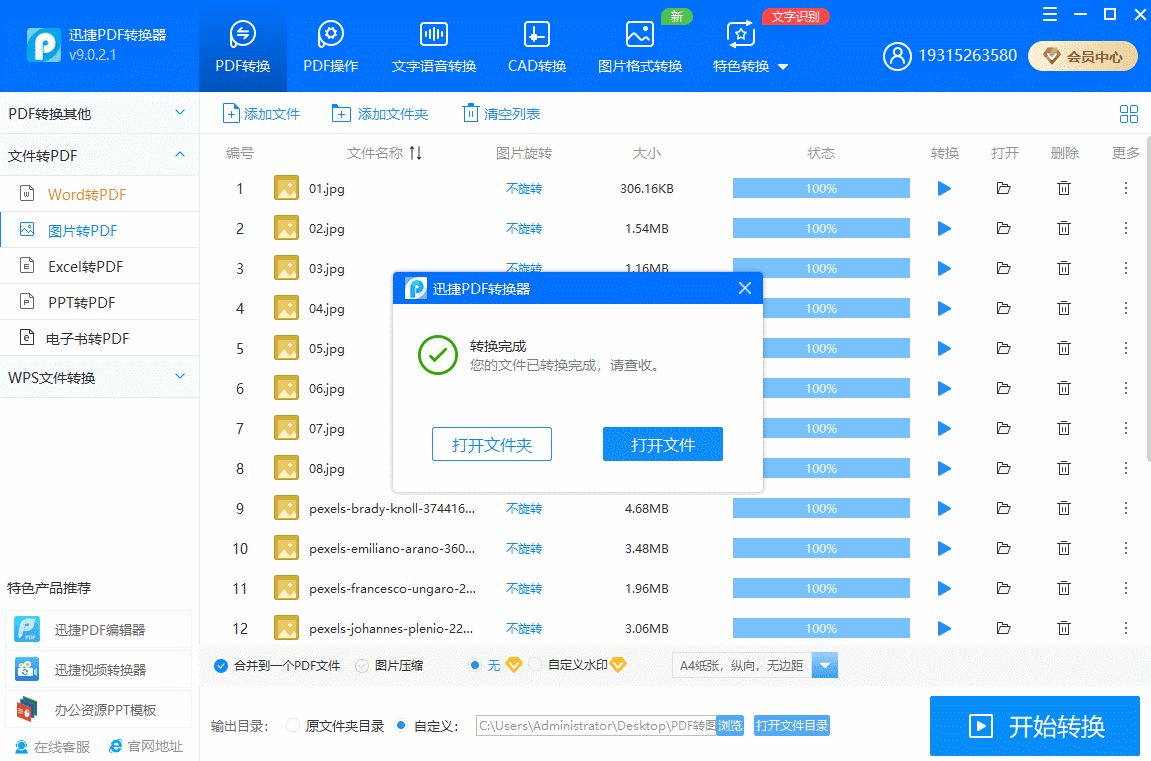Delete 02.jpg with trash icon

pyautogui.click(x=1064, y=228)
